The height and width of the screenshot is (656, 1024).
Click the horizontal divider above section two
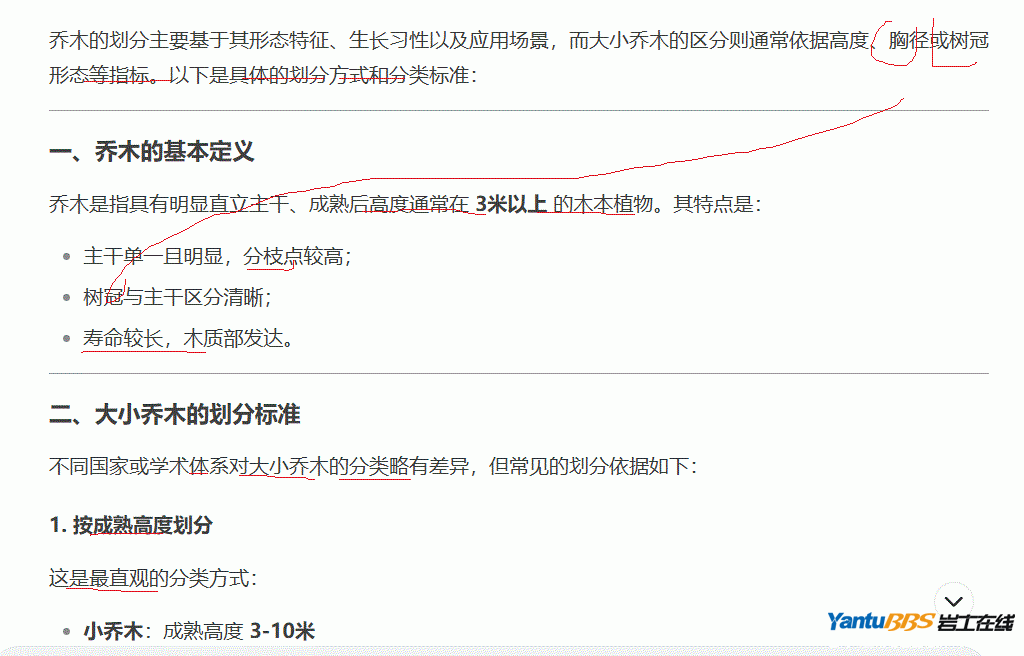point(518,373)
